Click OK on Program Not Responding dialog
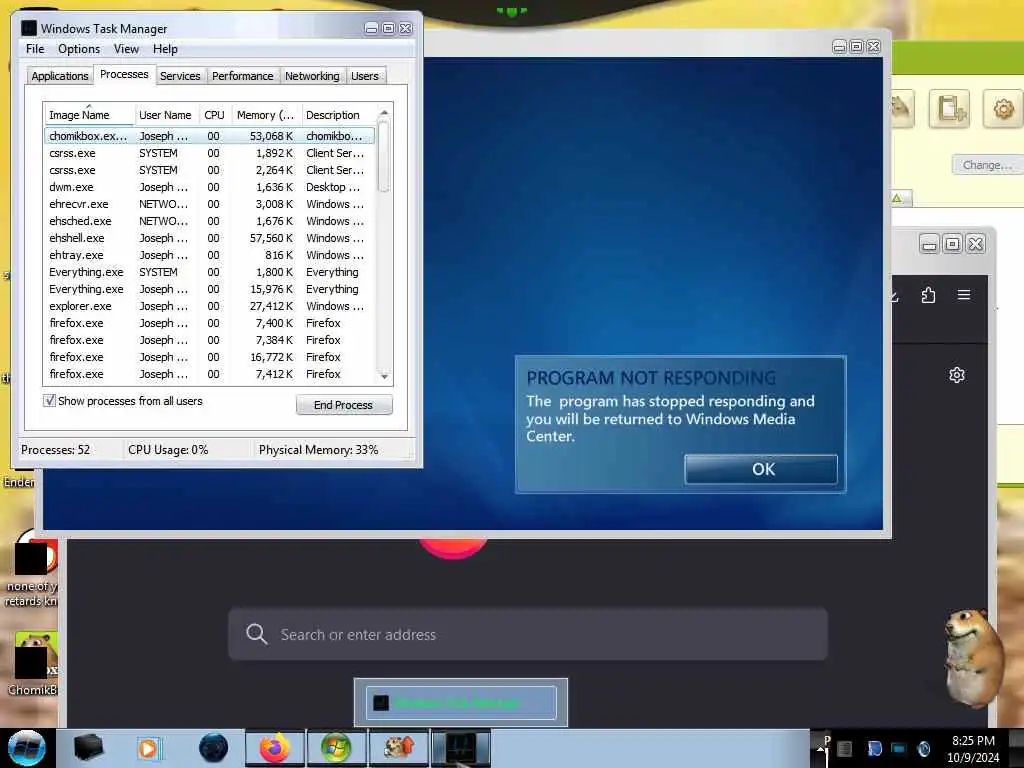This screenshot has width=1024, height=768. 761,469
